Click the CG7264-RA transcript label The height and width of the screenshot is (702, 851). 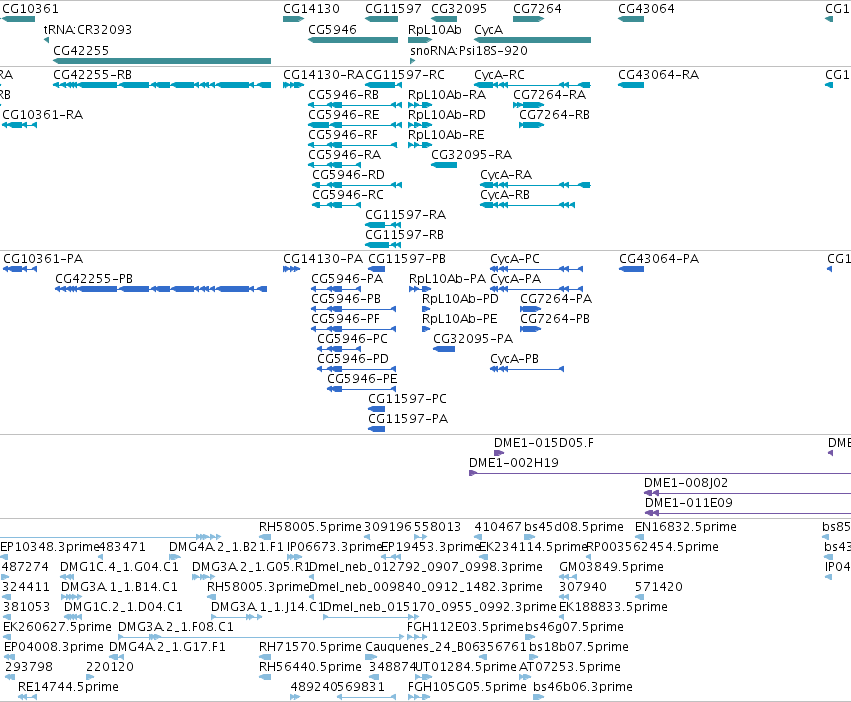[550, 94]
